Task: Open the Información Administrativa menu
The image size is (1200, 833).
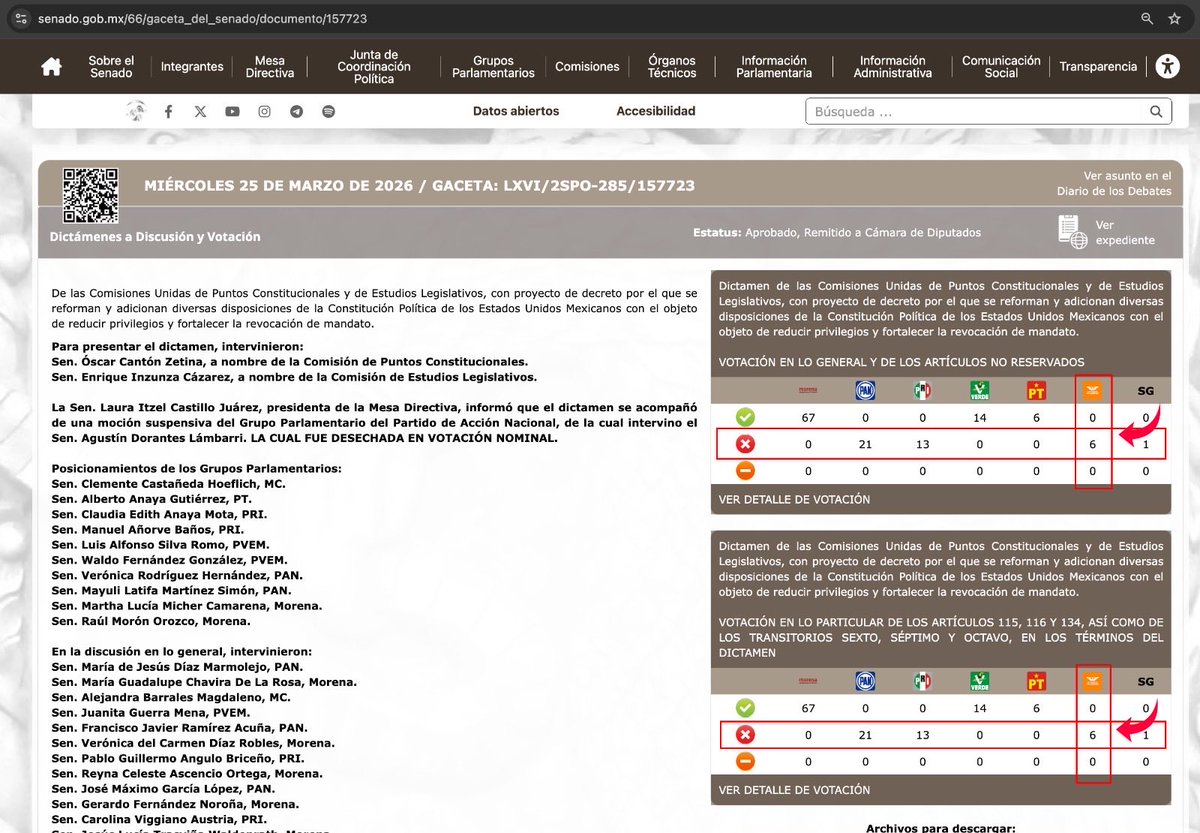Action: [893, 67]
